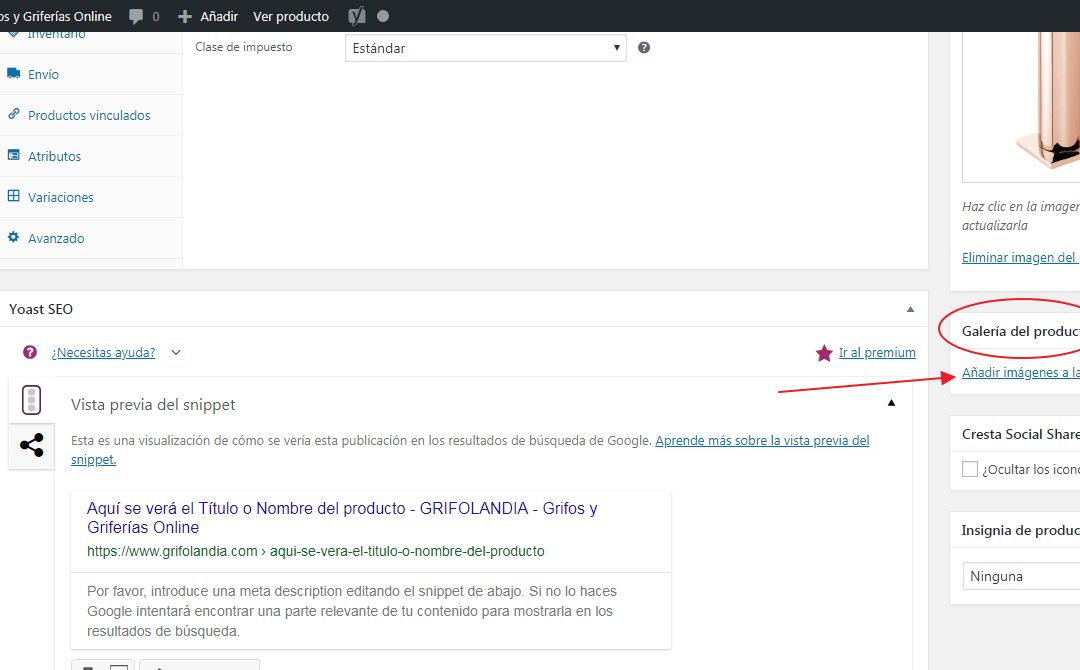The width and height of the screenshot is (1080, 670).
Task: Click the truck icon for Envío
Action: [x=13, y=73]
